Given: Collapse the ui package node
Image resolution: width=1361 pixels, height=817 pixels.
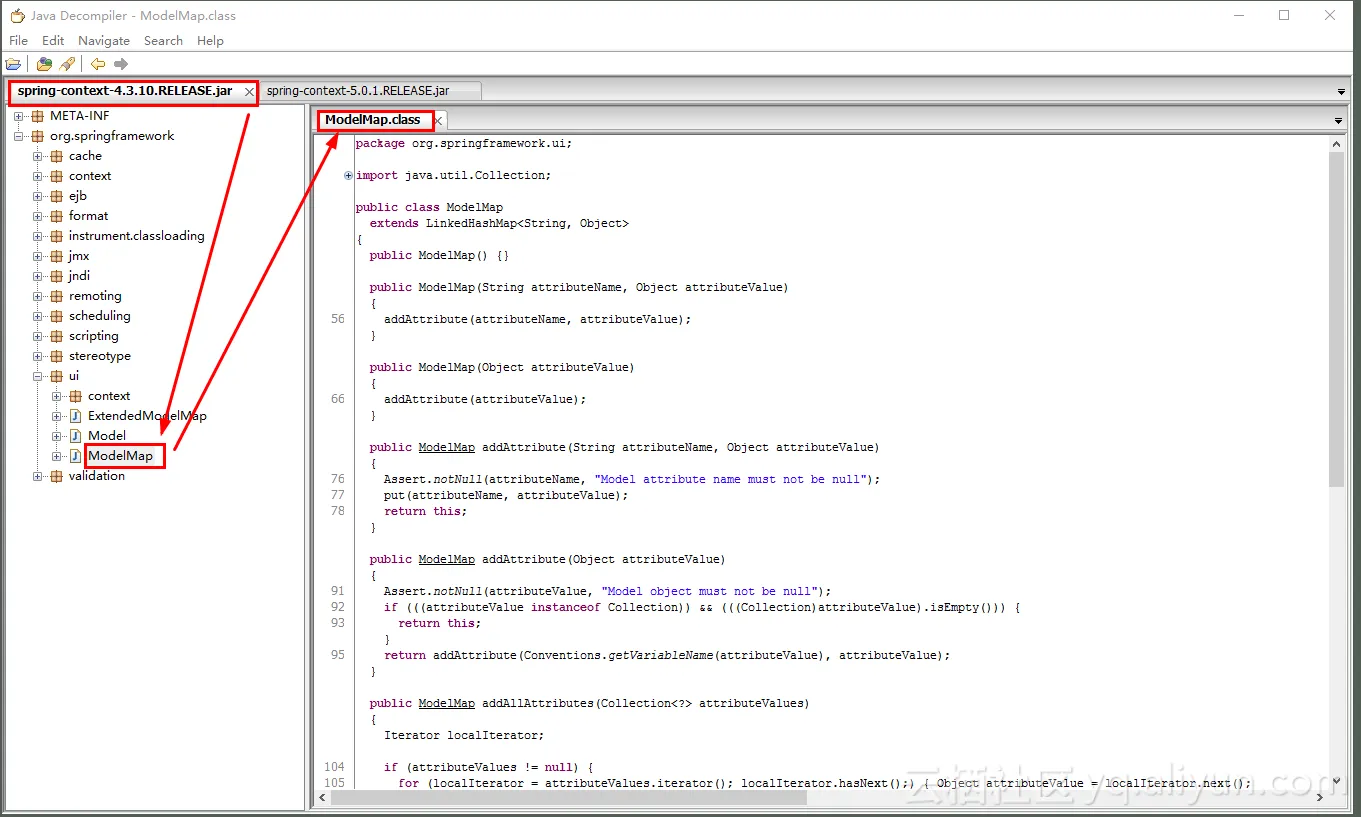Looking at the screenshot, I should [37, 376].
